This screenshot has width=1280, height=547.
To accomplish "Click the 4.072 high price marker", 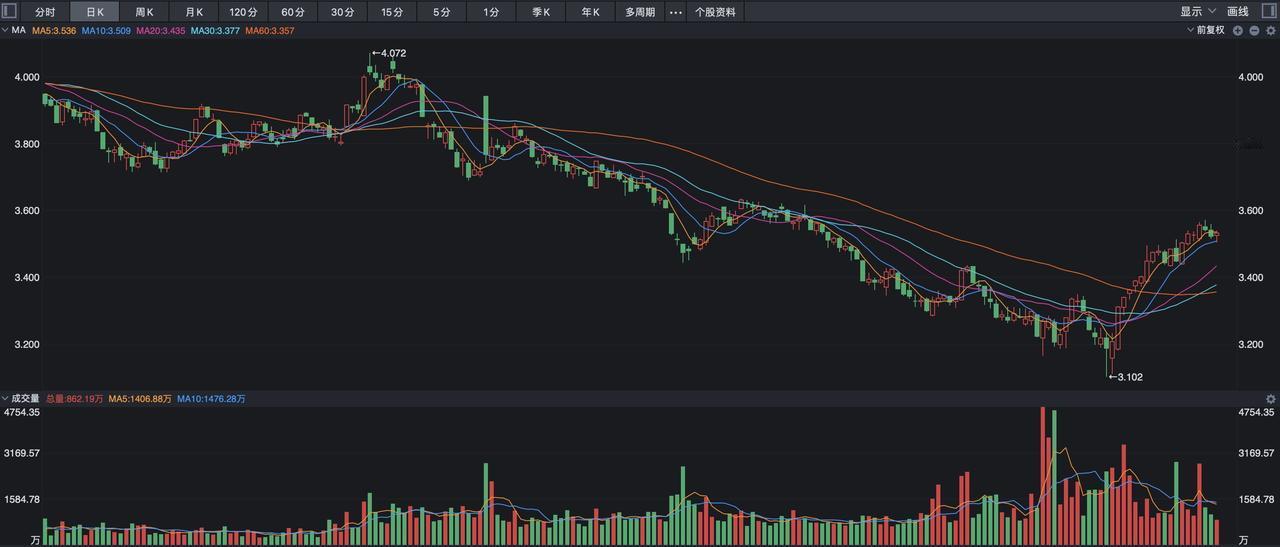I will click(x=389, y=53).
